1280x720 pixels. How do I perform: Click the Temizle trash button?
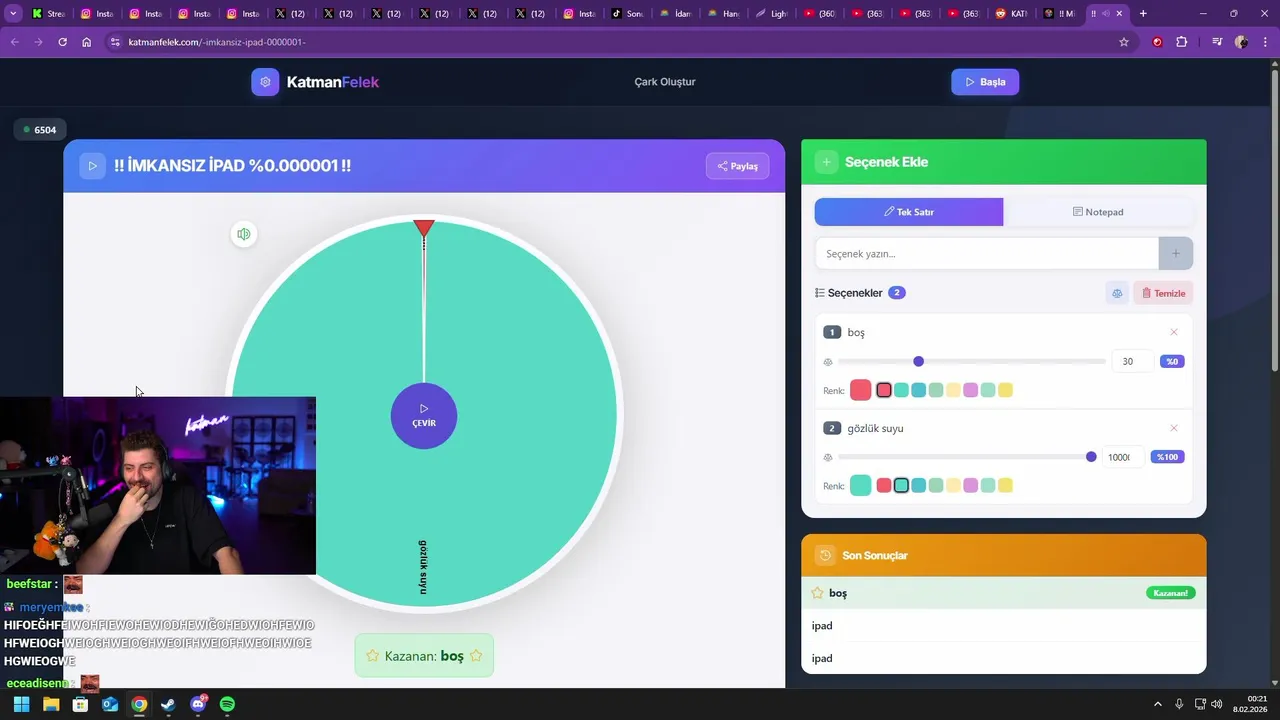pyautogui.click(x=1163, y=293)
